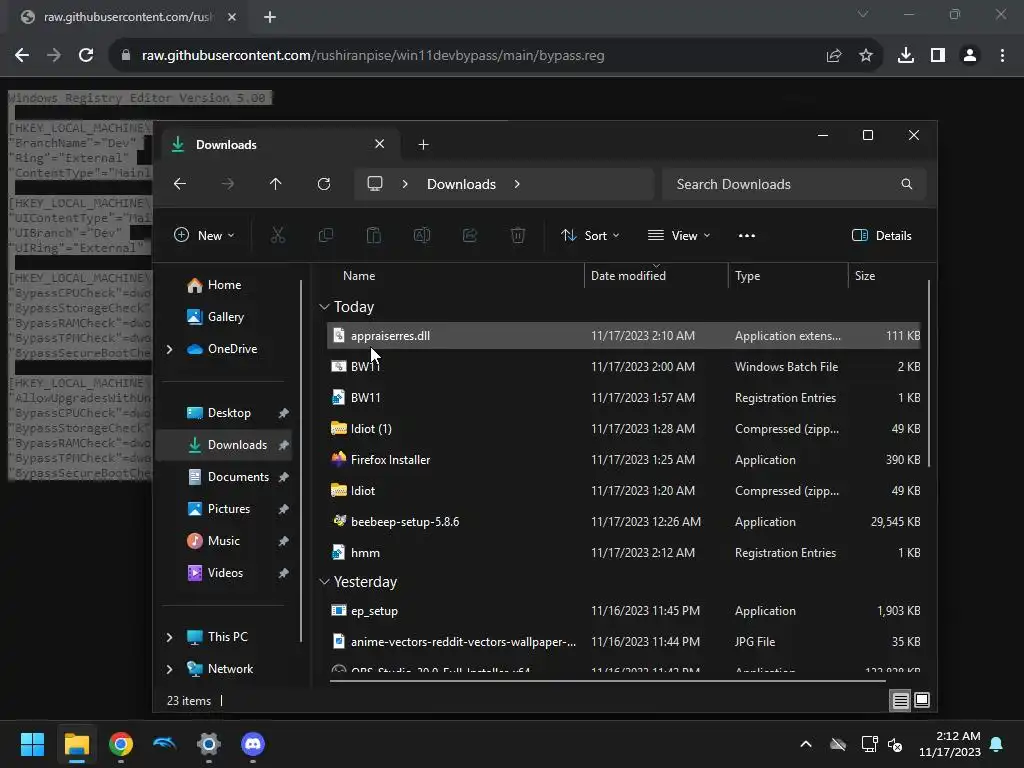Image resolution: width=1024 pixels, height=768 pixels.
Task: Open the View dropdown
Action: (x=679, y=236)
